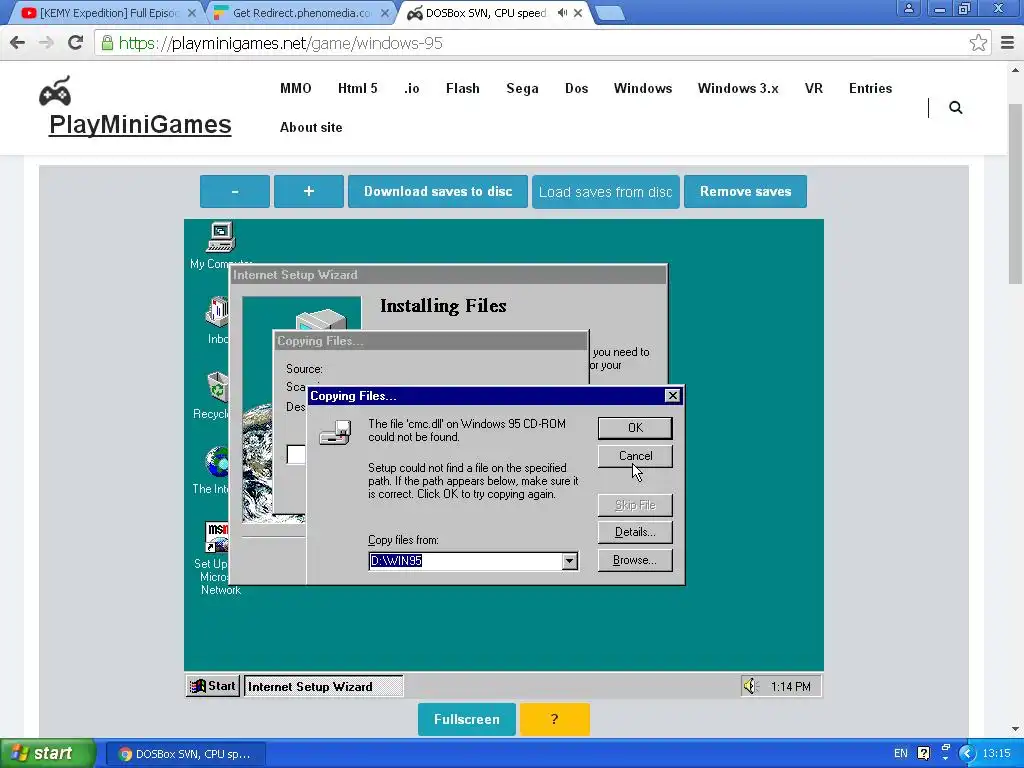Viewport: 1024px width, 768px height.
Task: Click Load saves from disc
Action: (605, 192)
